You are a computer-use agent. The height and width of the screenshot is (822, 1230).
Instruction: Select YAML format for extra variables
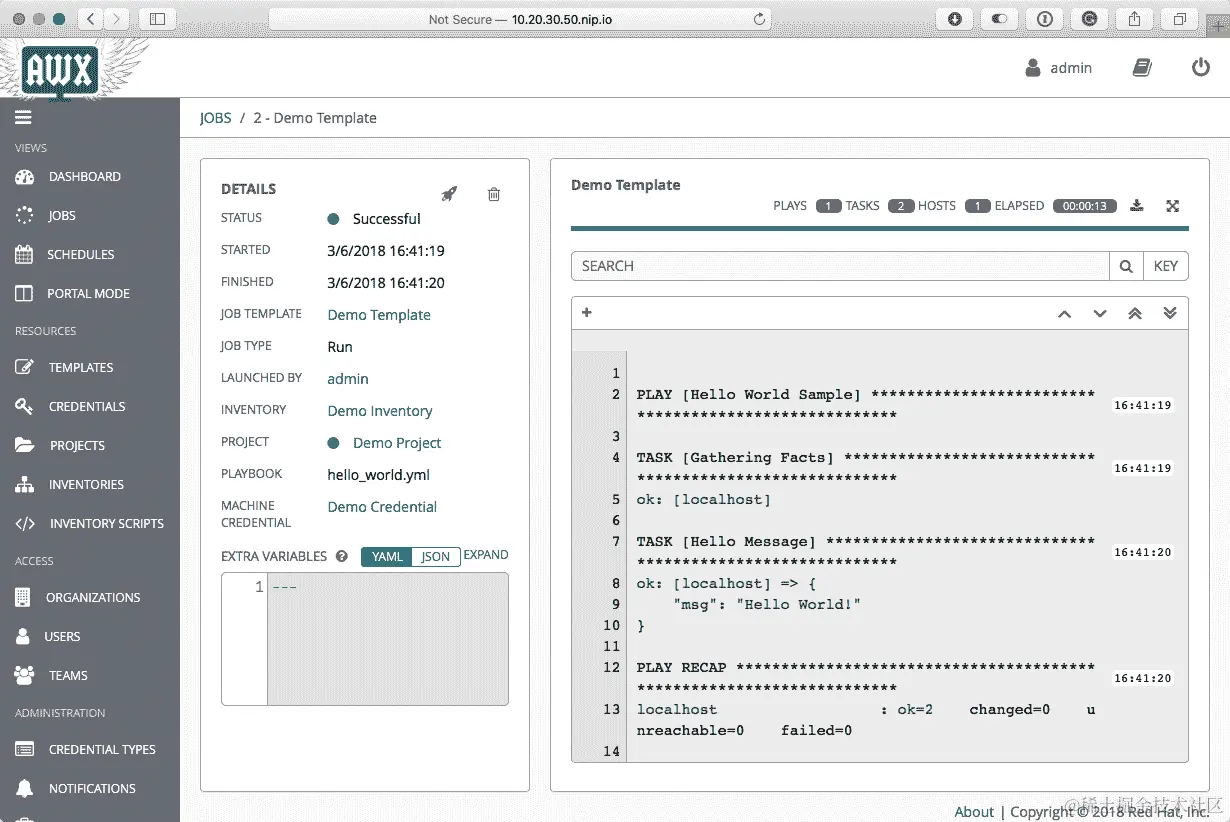tap(386, 557)
